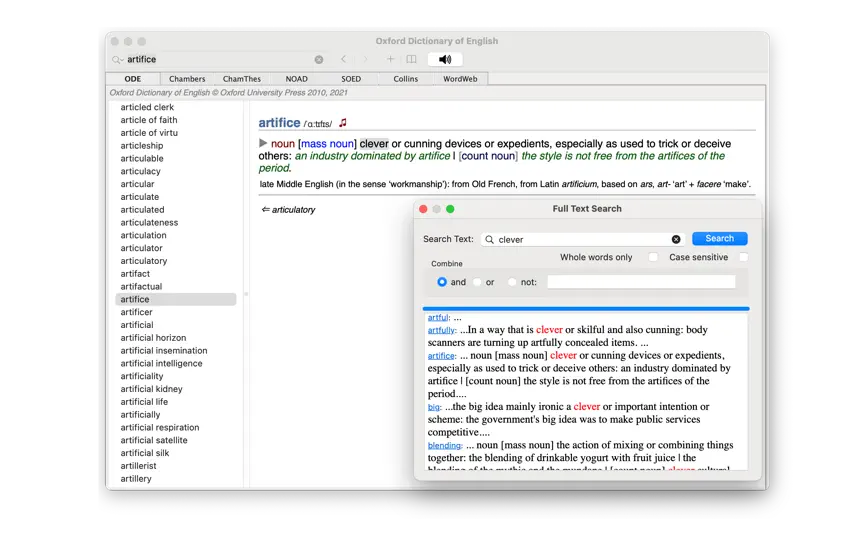Viewport: 864px width, 540px height.
Task: Select the 'or' combine radio button
Action: 477,282
